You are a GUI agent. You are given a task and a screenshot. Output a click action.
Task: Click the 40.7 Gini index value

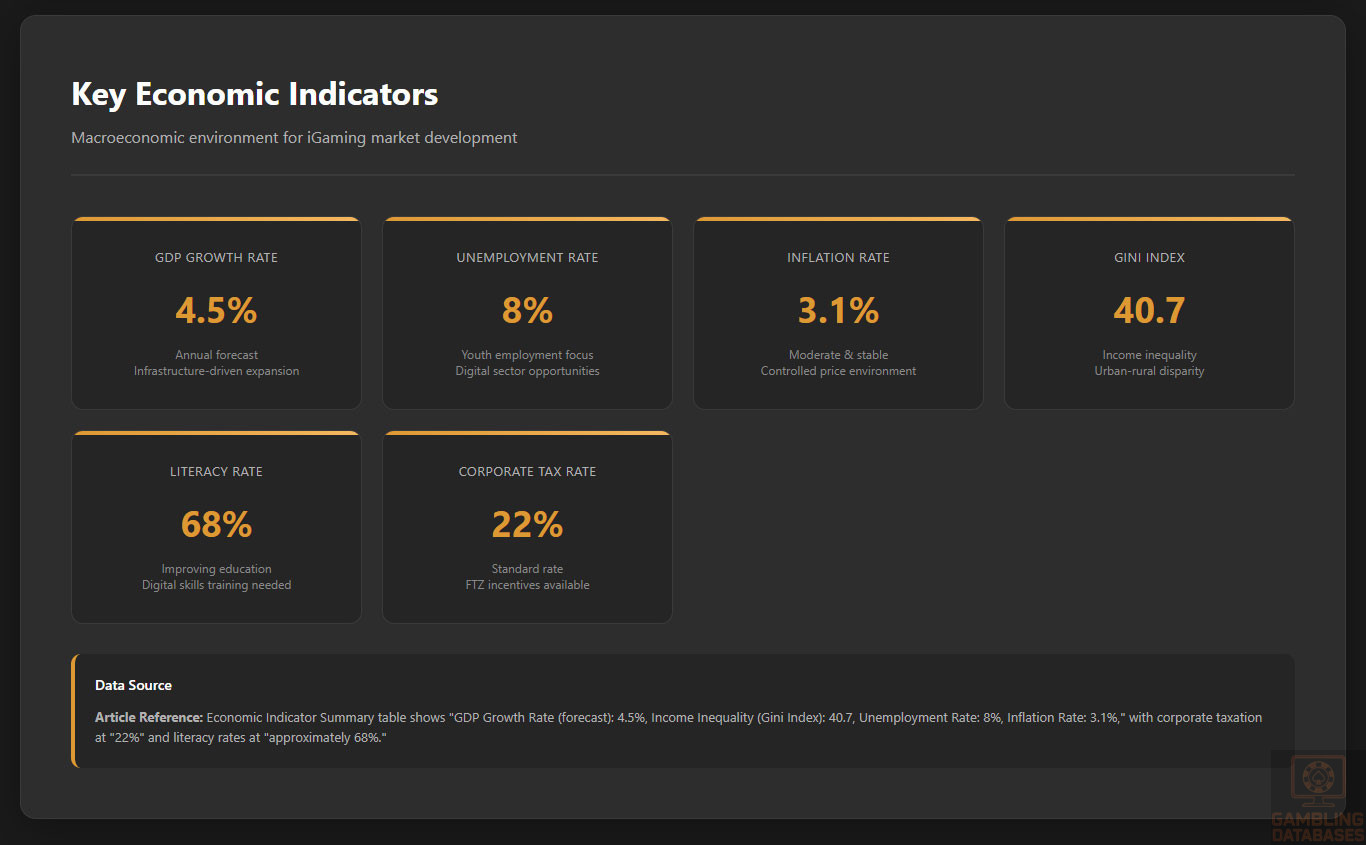[1149, 310]
